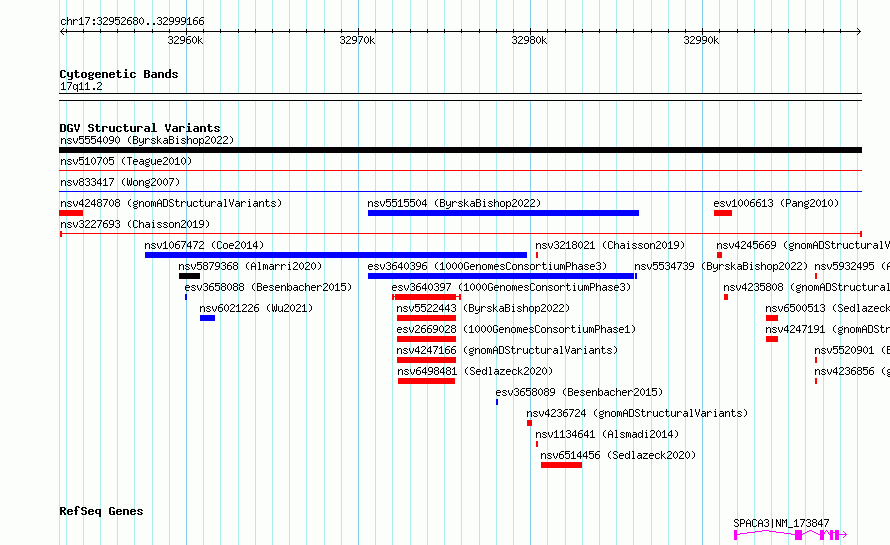The height and width of the screenshot is (545, 890).
Task: Select the nsv510705 (Teague2010) variant label
Action: tap(126, 161)
